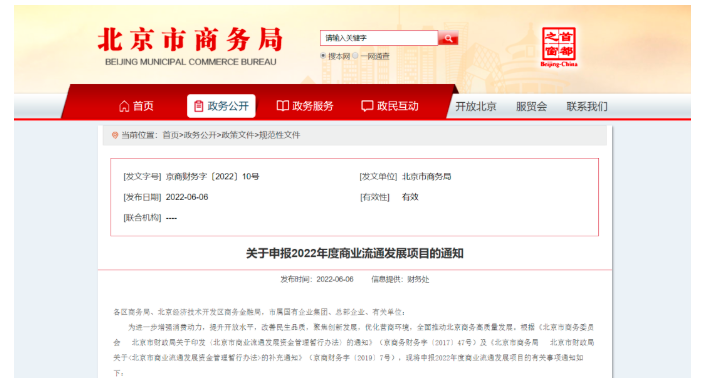This screenshot has height=390, width=712.
Task: Click the home icon beside 首页
Action: point(124,106)
